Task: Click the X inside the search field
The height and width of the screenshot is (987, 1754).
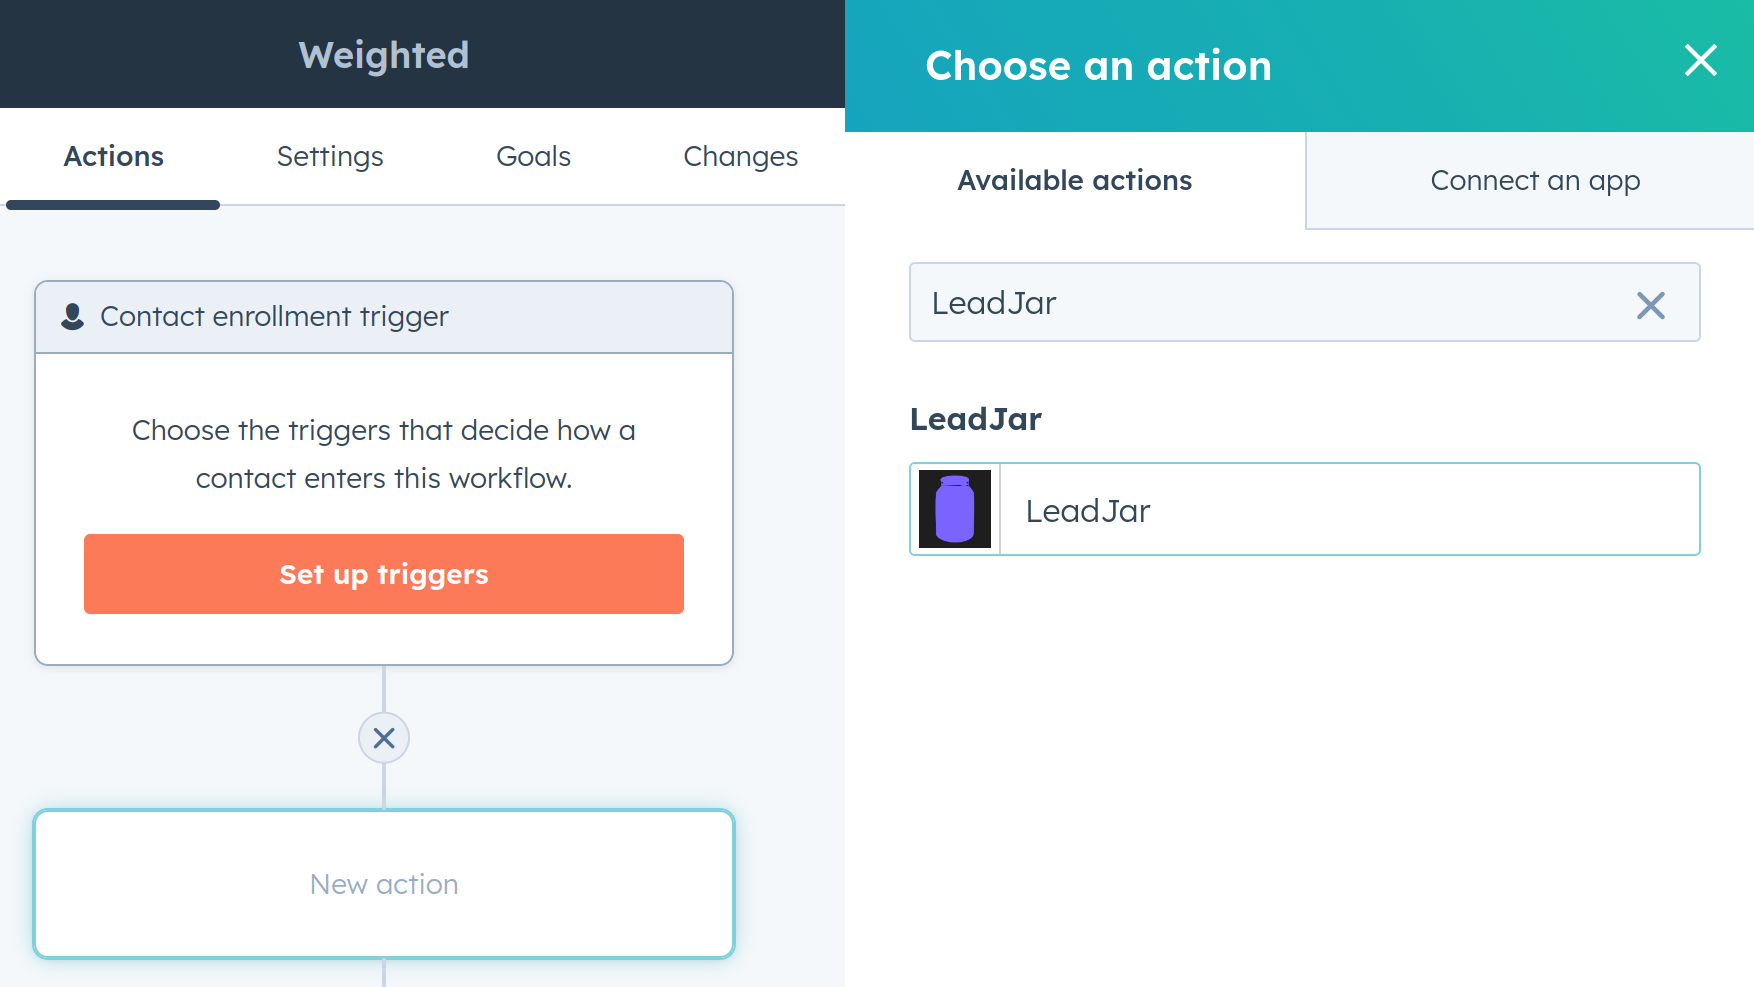Action: click(1651, 305)
